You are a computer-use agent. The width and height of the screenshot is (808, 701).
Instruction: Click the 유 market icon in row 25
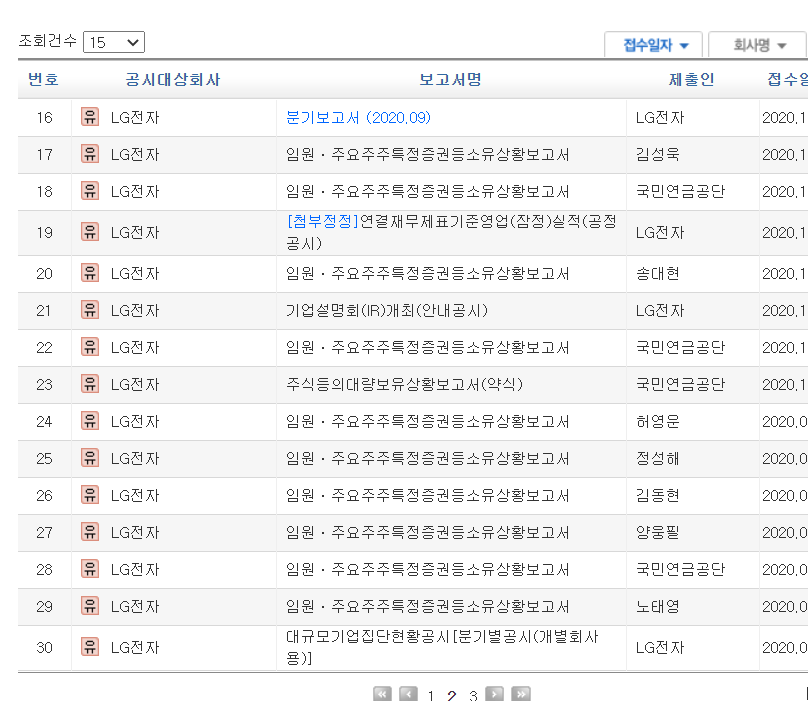click(x=90, y=458)
